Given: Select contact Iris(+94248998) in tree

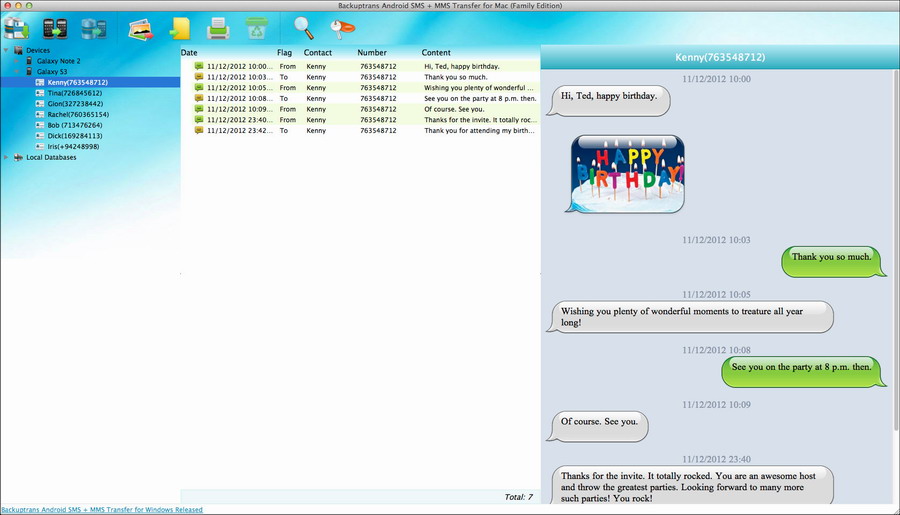Looking at the screenshot, I should [x=73, y=146].
